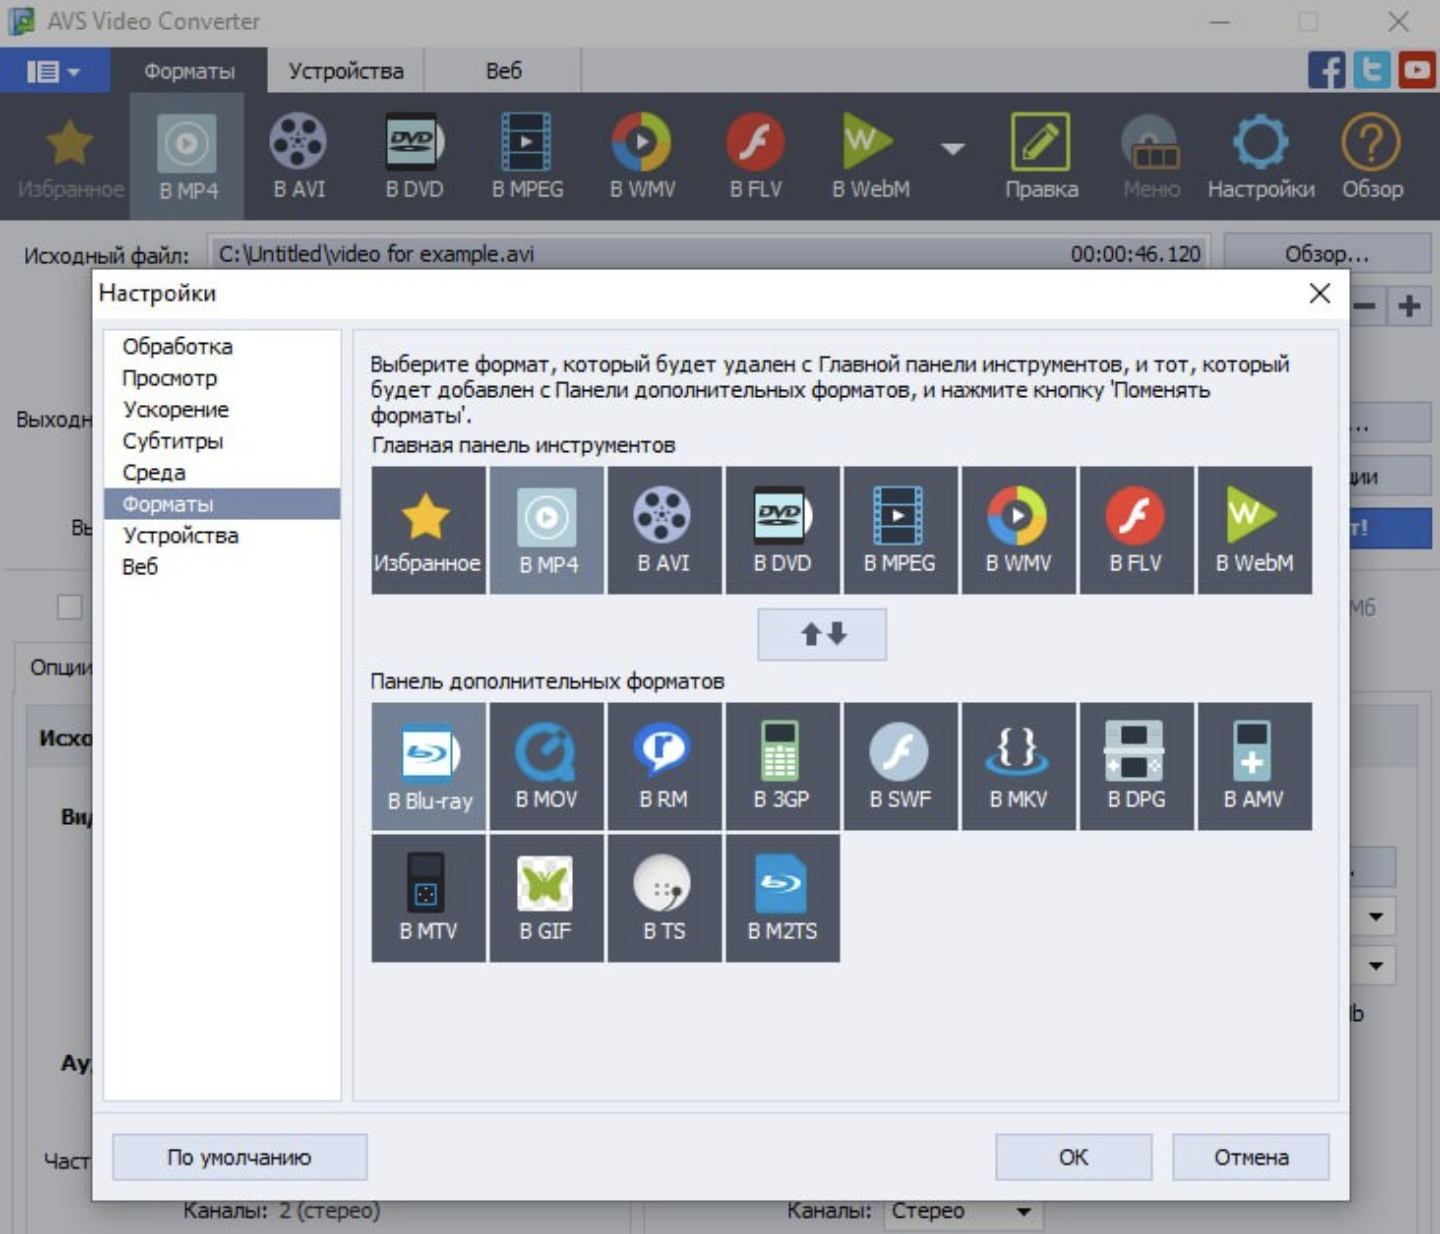The width and height of the screenshot is (1440, 1234).
Task: Switch to Веб tab in main window
Action: (504, 71)
